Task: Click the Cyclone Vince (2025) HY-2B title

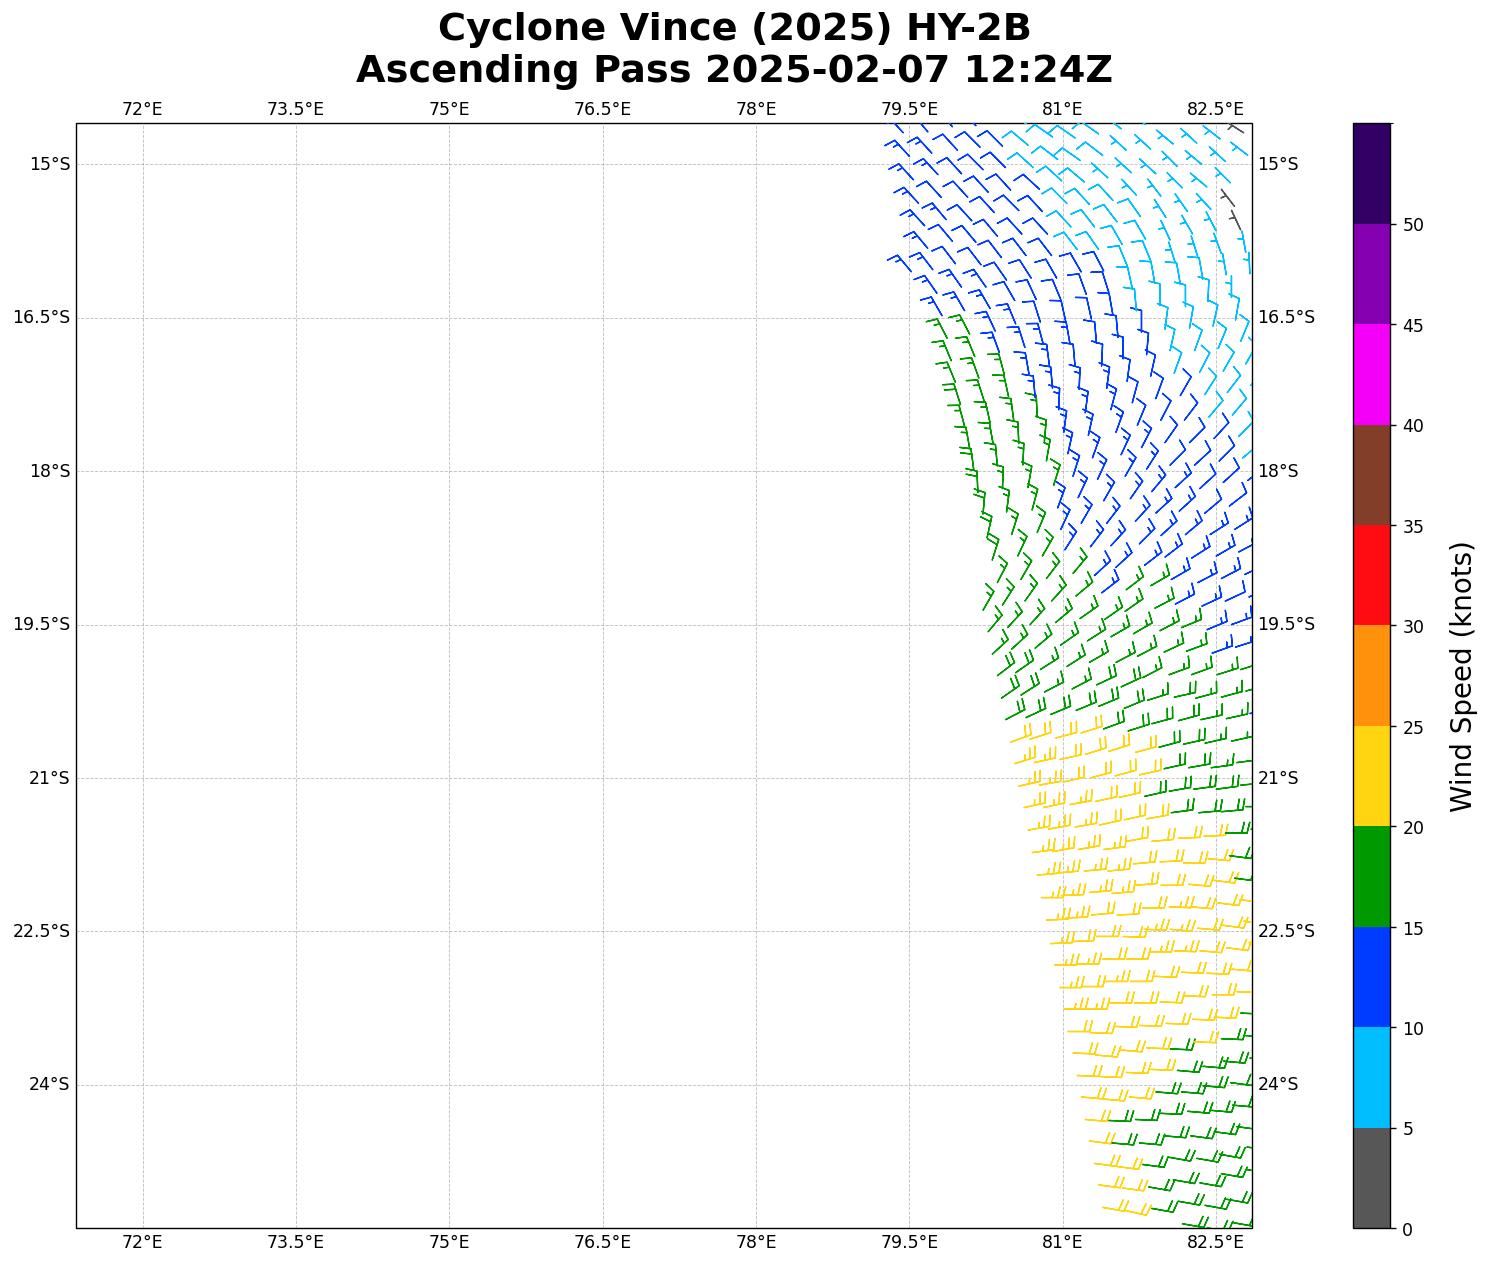Action: (x=734, y=28)
